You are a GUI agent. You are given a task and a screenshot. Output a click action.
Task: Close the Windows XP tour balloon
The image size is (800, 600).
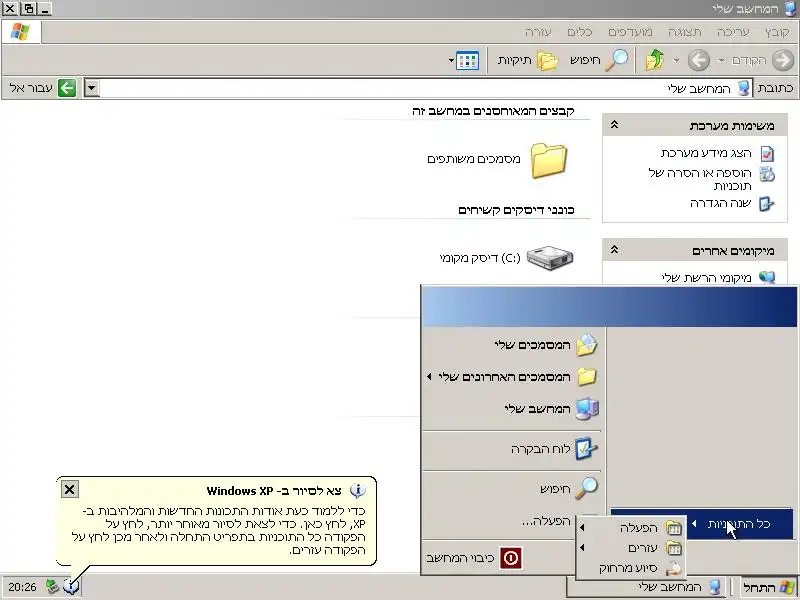tap(69, 490)
